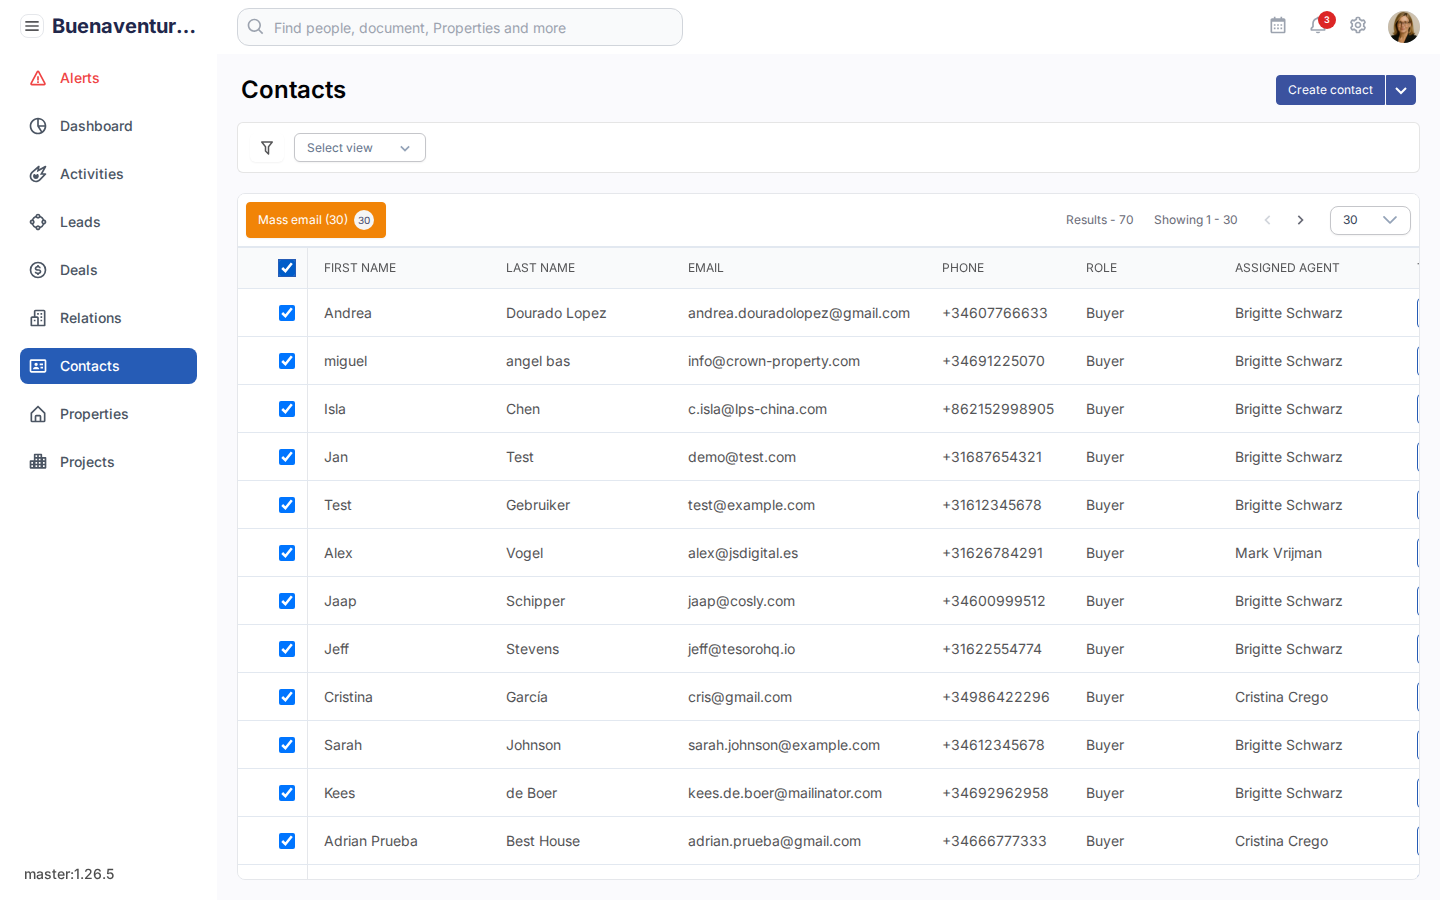Uncheck the Jan Test checkbox
The width and height of the screenshot is (1440, 900).
click(x=287, y=457)
